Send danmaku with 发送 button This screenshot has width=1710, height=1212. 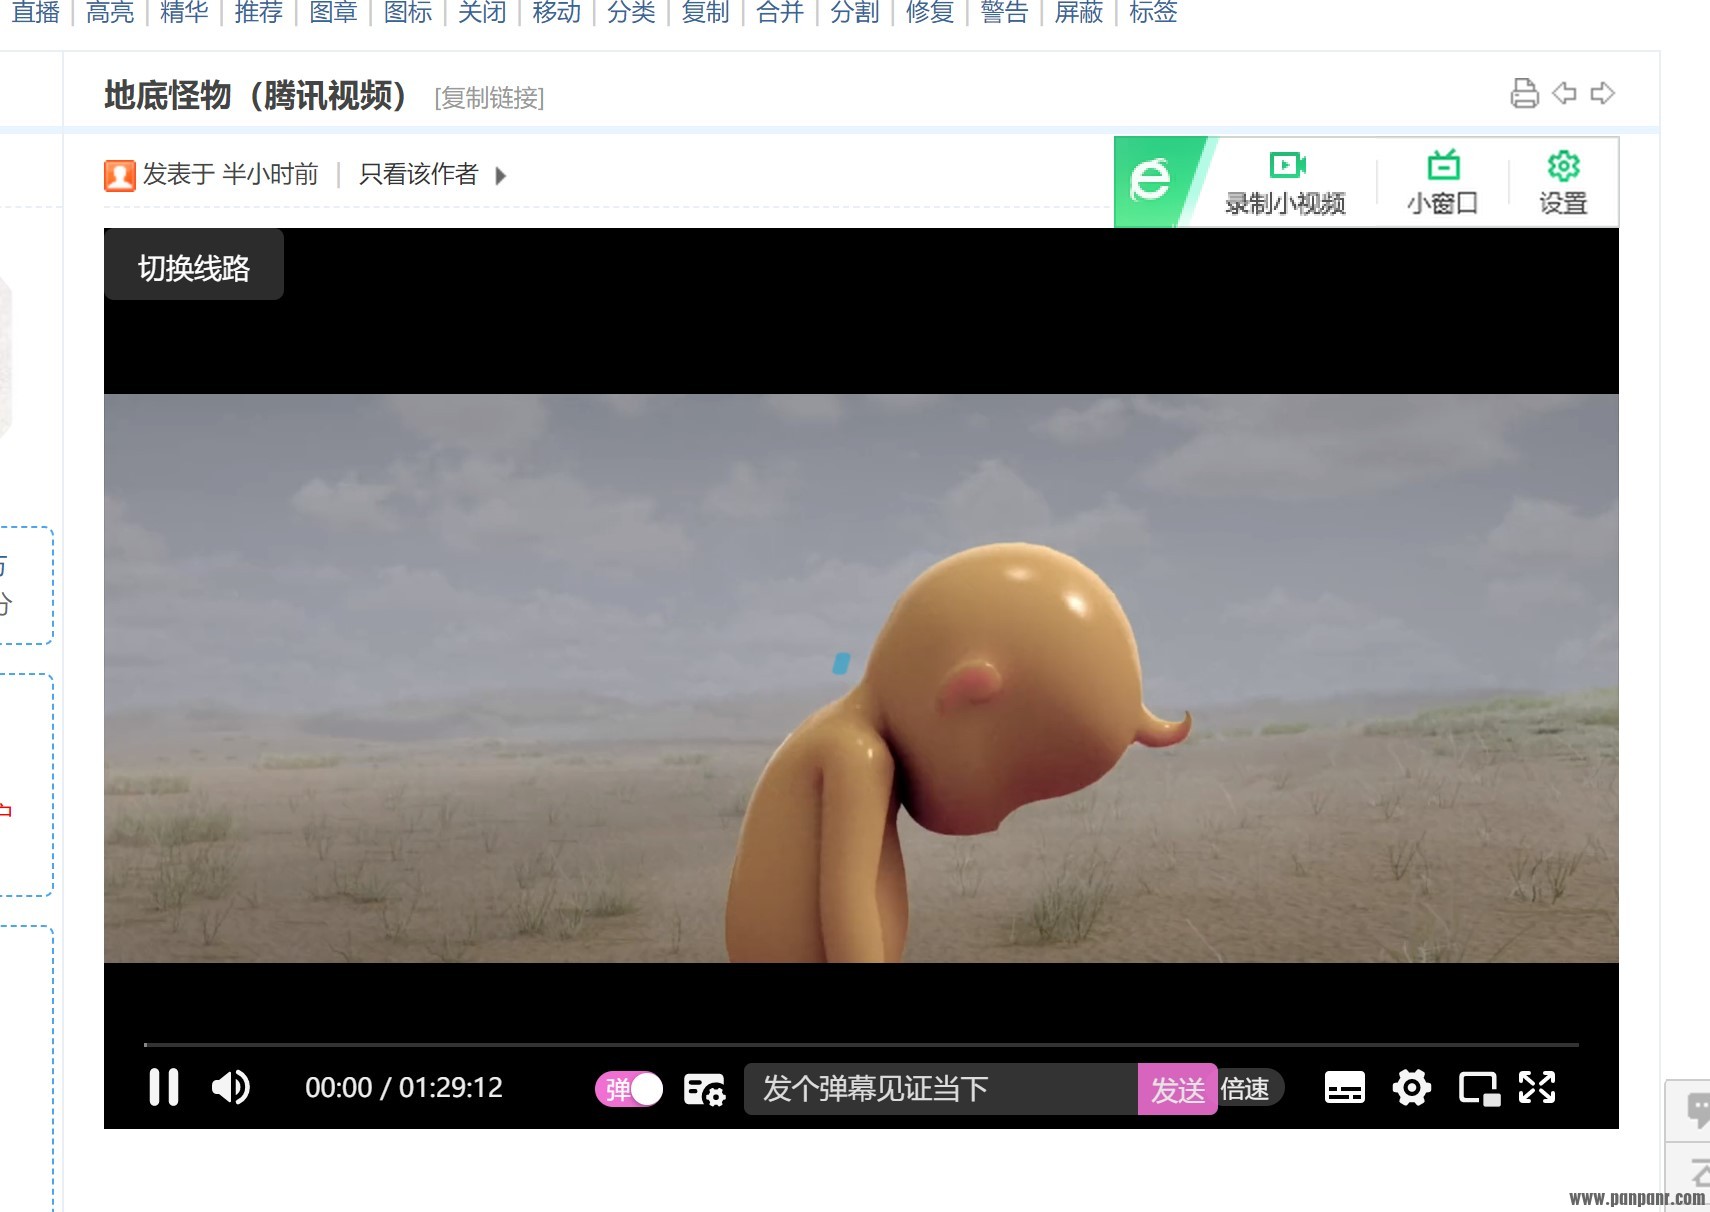pyautogui.click(x=1177, y=1089)
